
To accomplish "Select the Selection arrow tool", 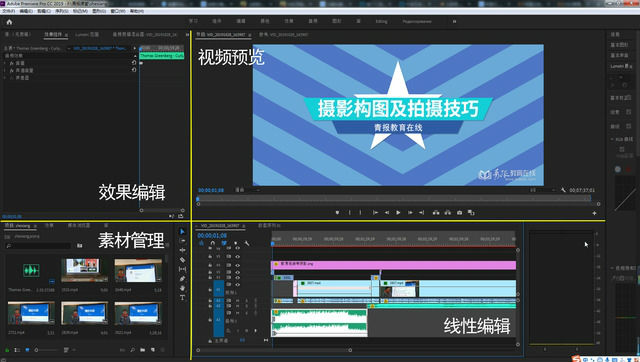I will [182, 231].
